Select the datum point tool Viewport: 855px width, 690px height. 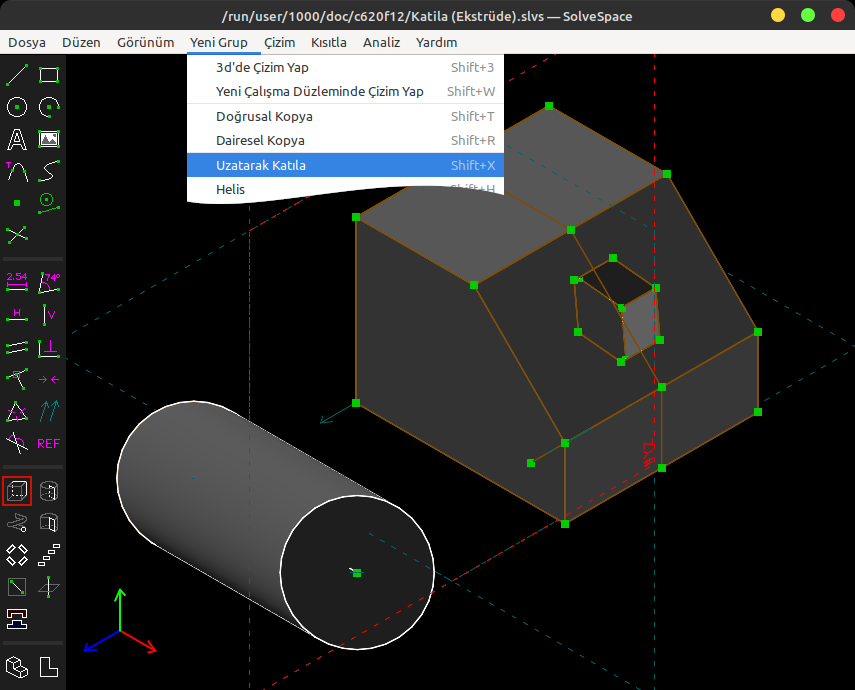click(x=17, y=203)
